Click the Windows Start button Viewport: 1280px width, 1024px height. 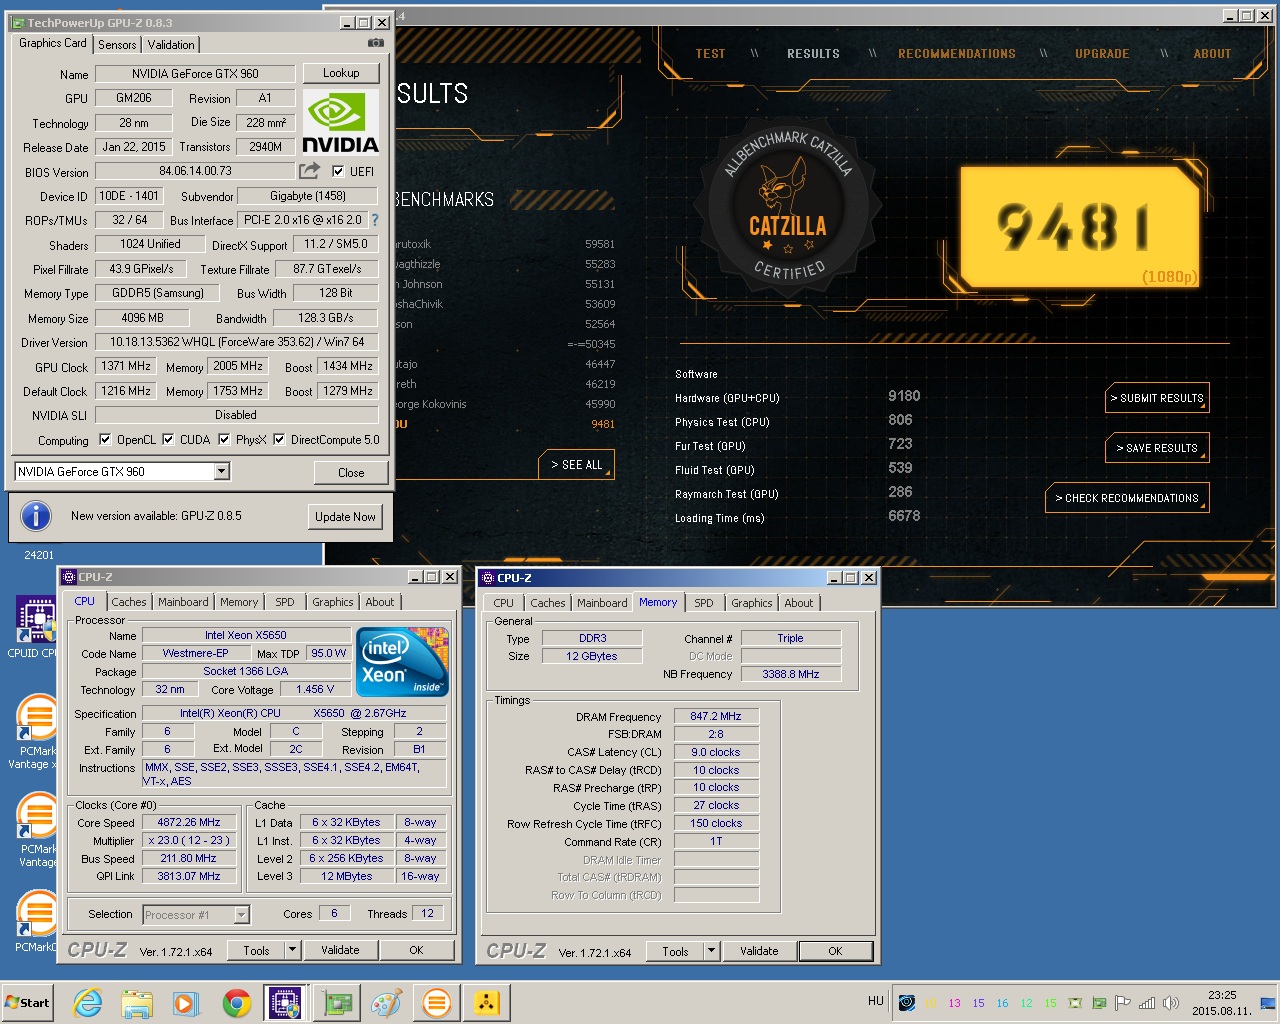[28, 1002]
